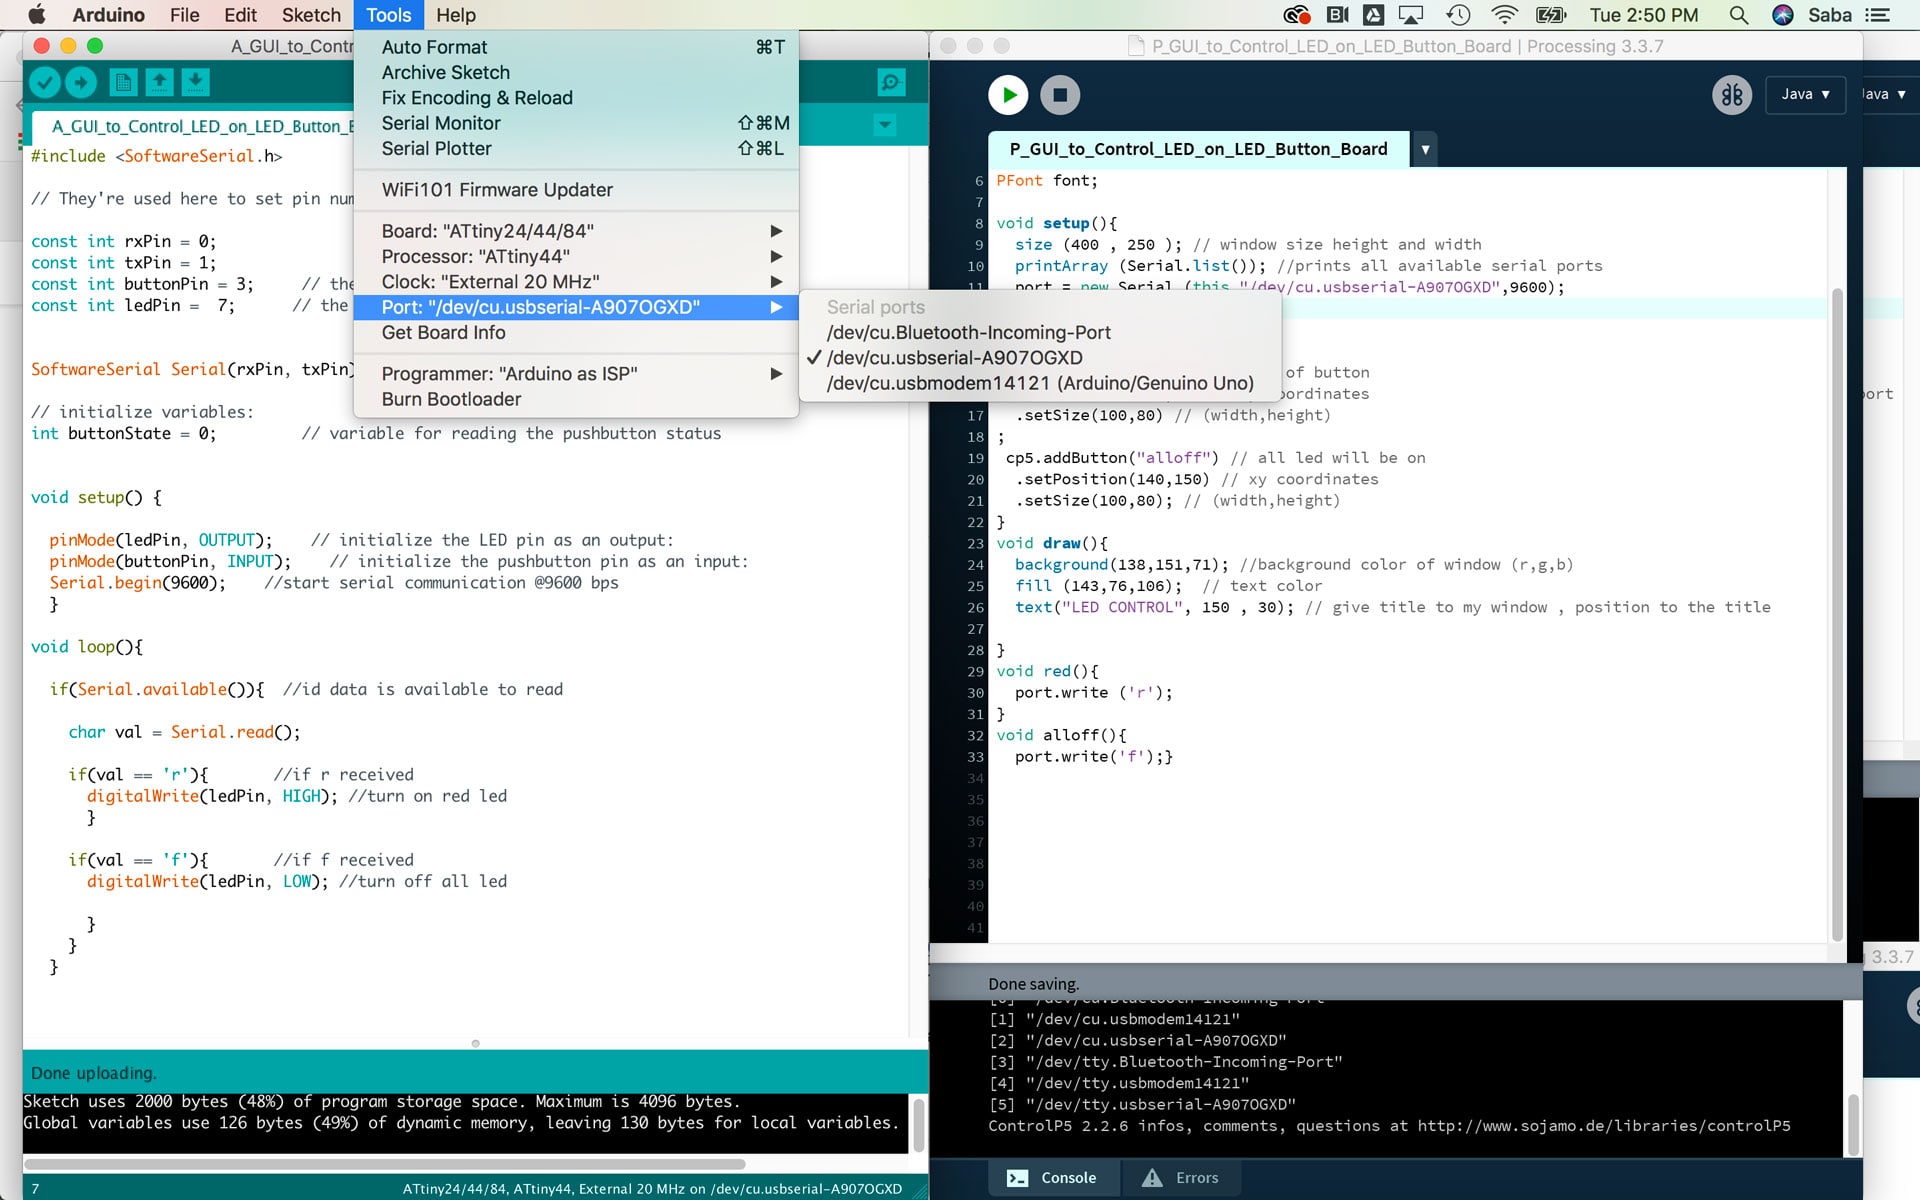The height and width of the screenshot is (1200, 1920).
Task: Expand the Processor ATtiny44 submenu
Action: 576,256
